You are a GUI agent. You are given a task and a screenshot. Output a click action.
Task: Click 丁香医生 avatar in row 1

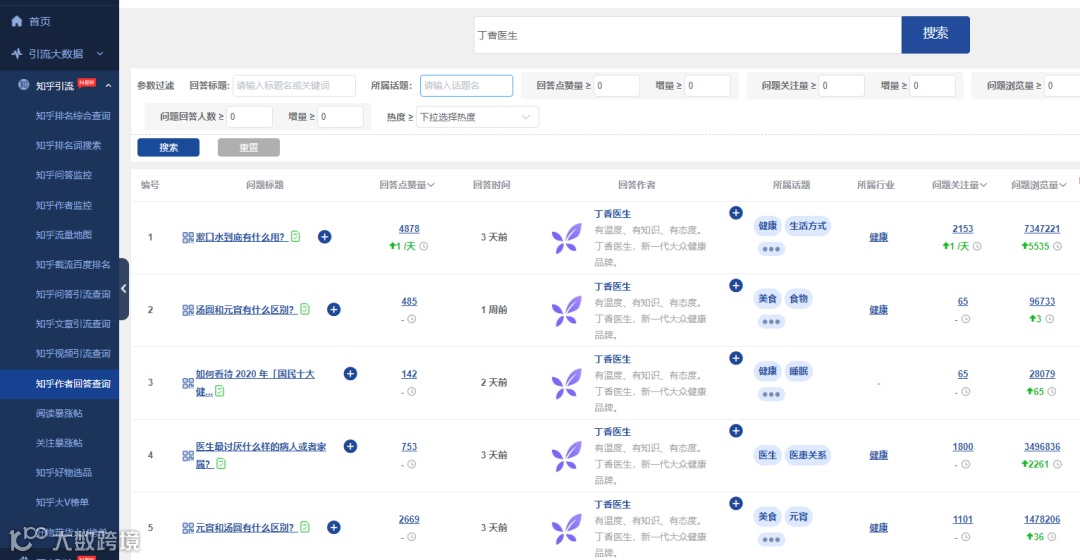(x=567, y=238)
